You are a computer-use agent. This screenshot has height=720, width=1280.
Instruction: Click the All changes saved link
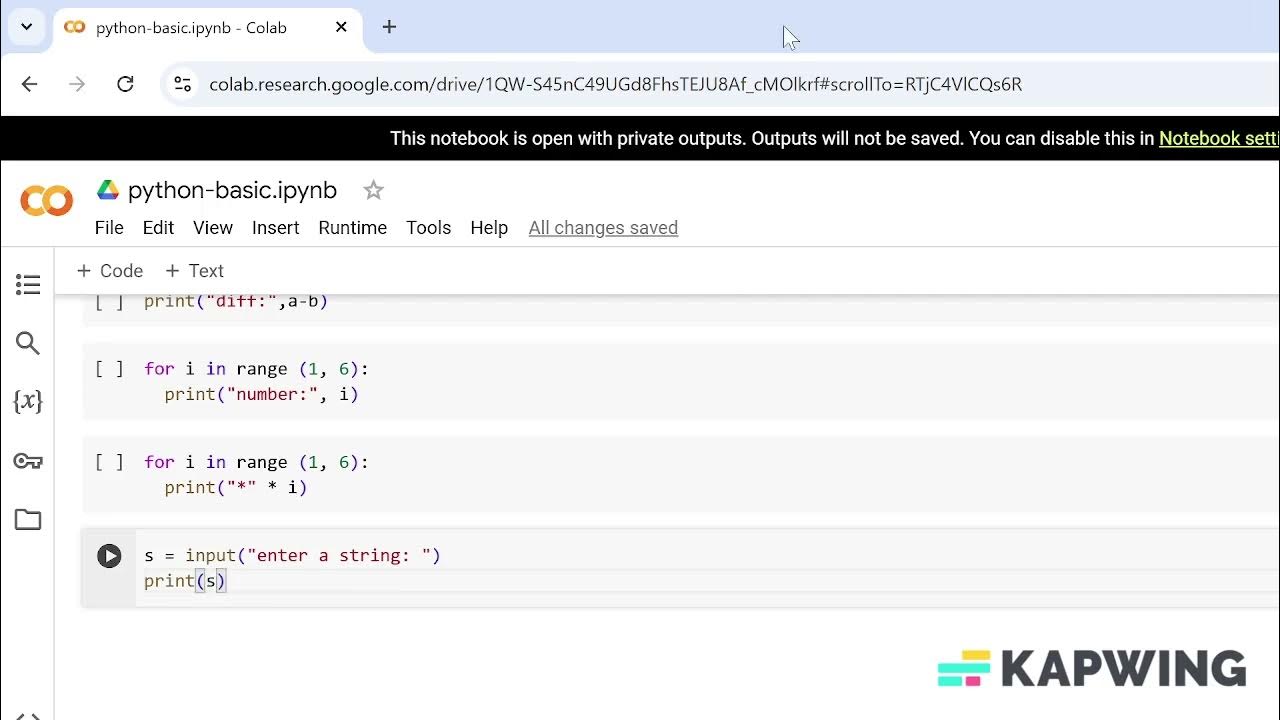tap(603, 228)
